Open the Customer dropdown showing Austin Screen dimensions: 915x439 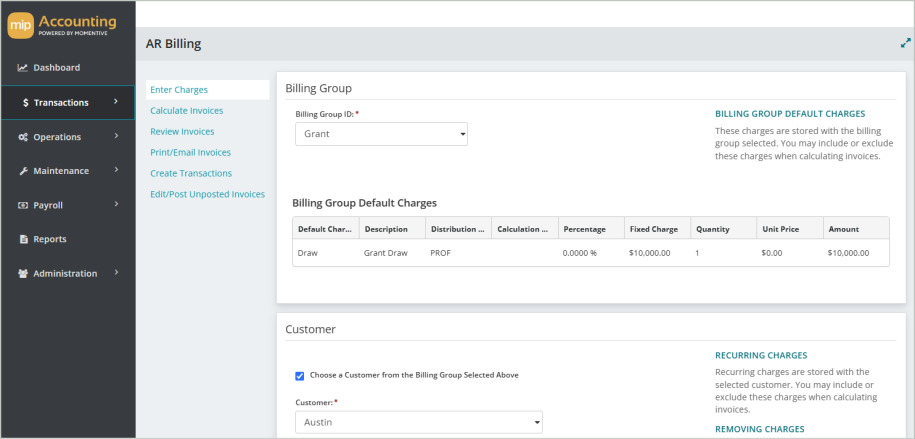tap(418, 422)
